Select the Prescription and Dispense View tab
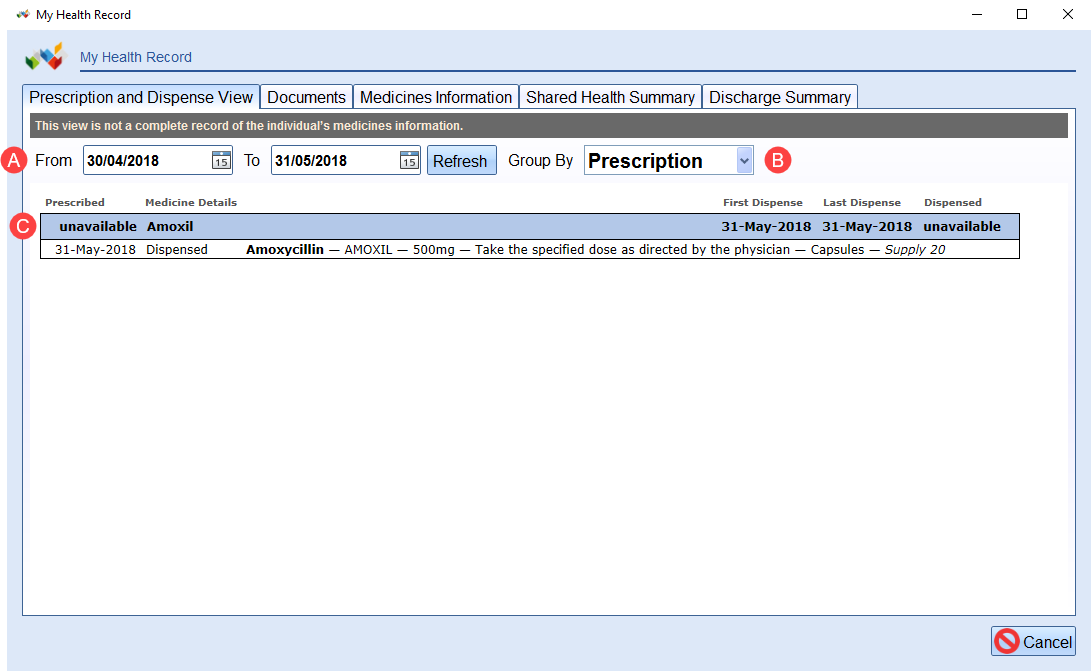 (x=141, y=96)
